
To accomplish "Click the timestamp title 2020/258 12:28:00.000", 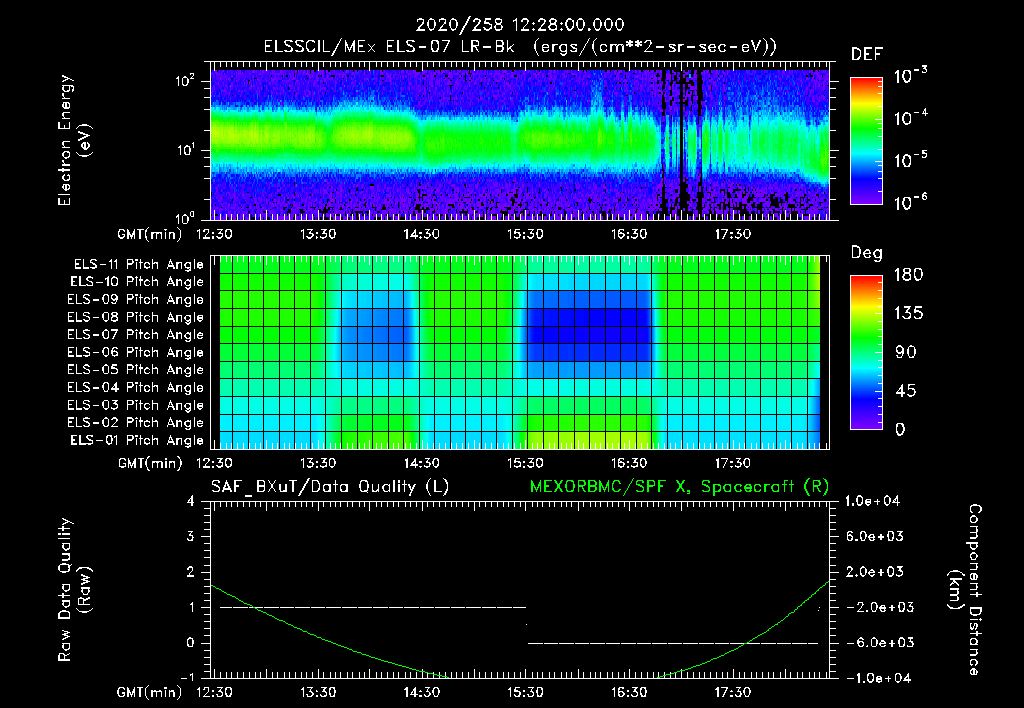I will [520, 25].
